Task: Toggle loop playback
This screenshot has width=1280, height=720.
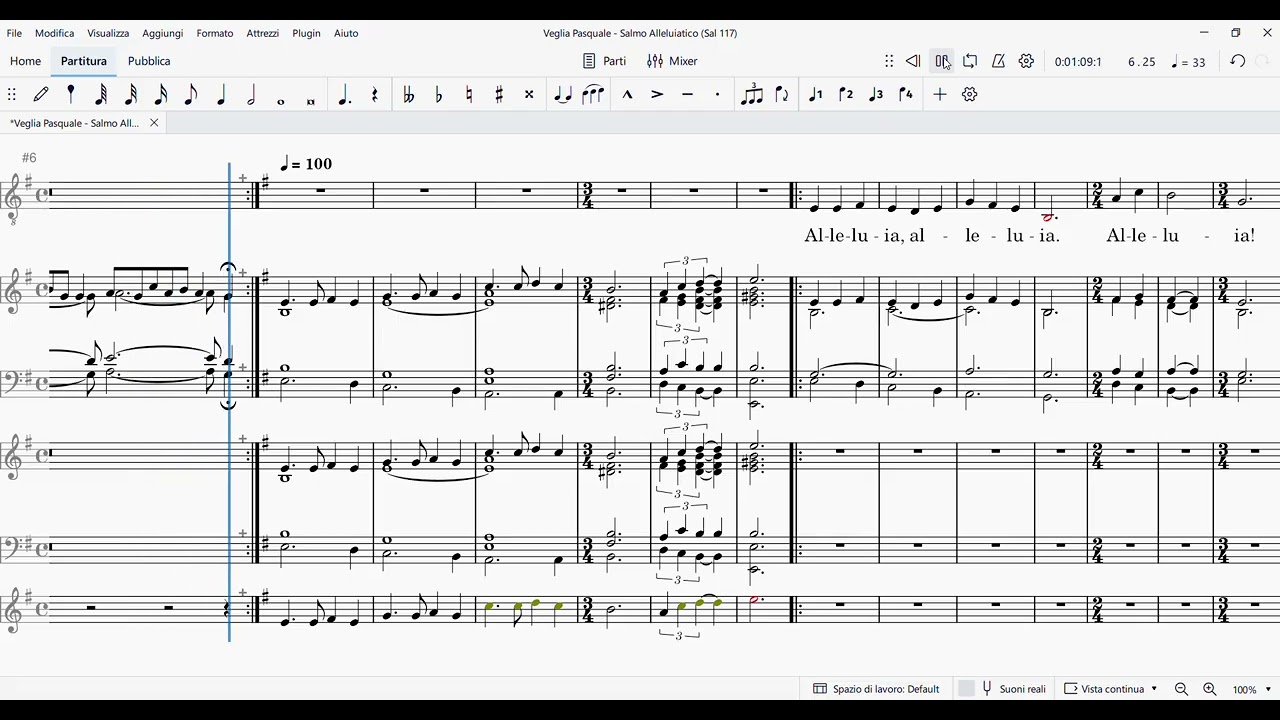Action: 970,61
